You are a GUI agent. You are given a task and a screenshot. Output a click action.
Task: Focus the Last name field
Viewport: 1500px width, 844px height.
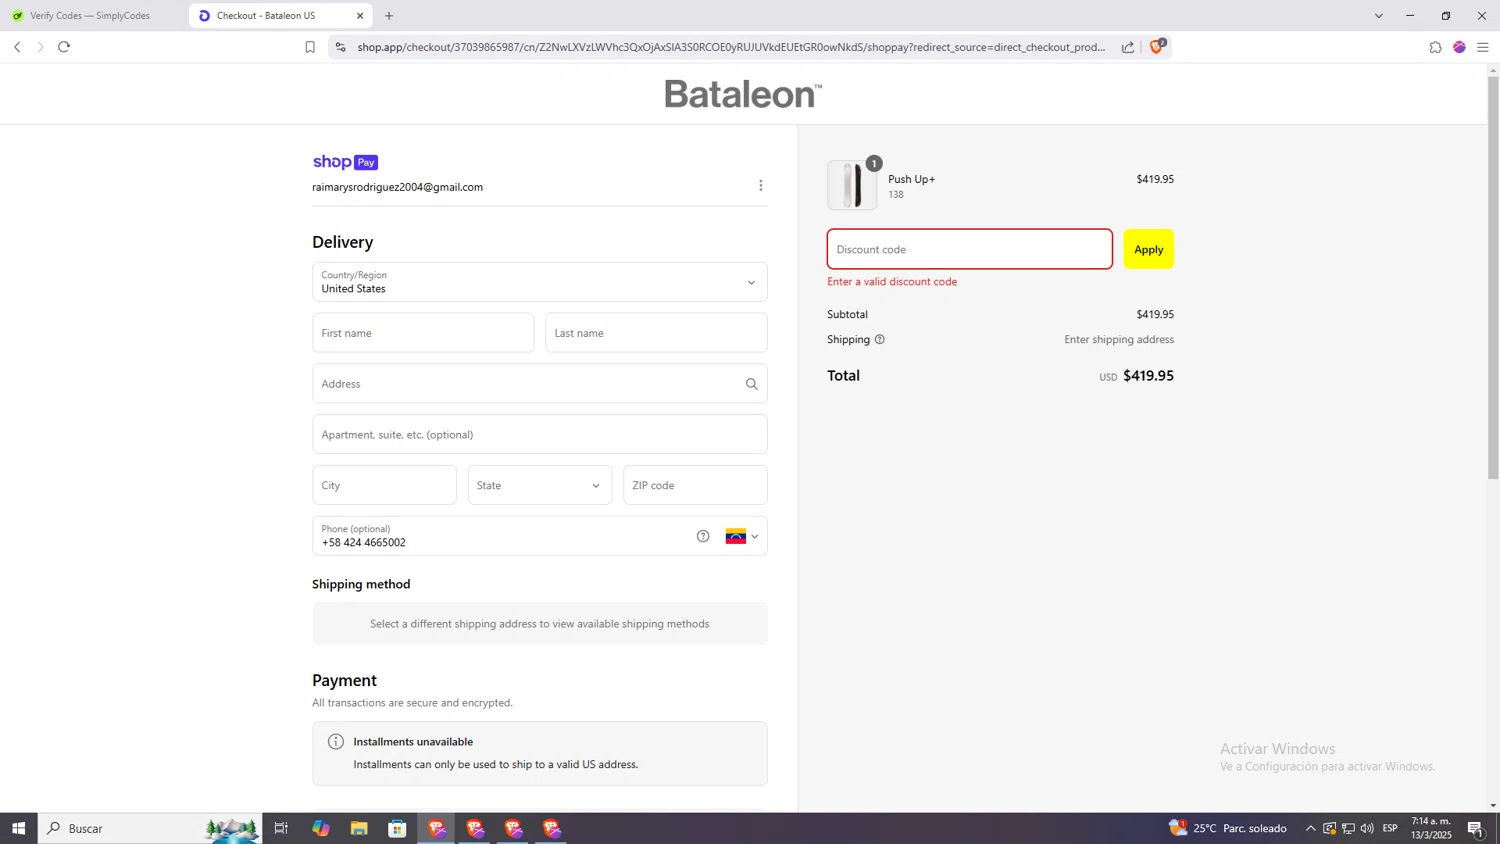coord(656,333)
